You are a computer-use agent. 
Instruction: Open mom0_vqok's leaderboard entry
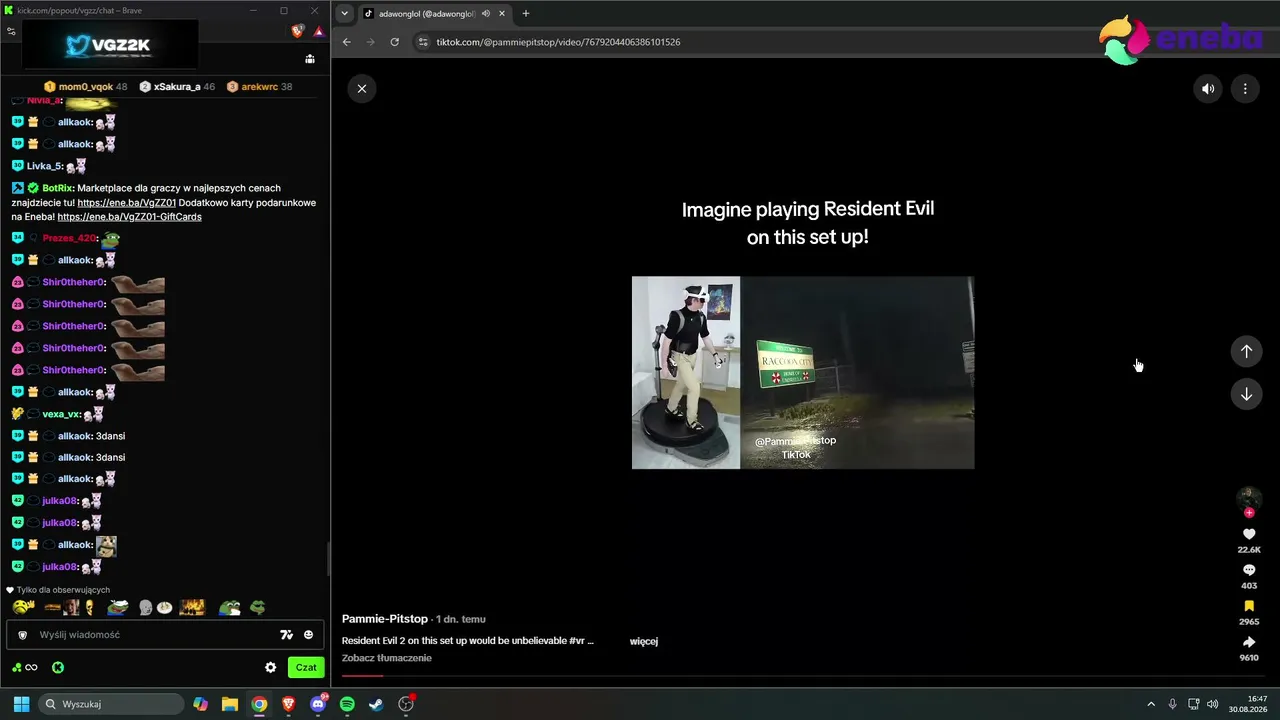coord(86,87)
